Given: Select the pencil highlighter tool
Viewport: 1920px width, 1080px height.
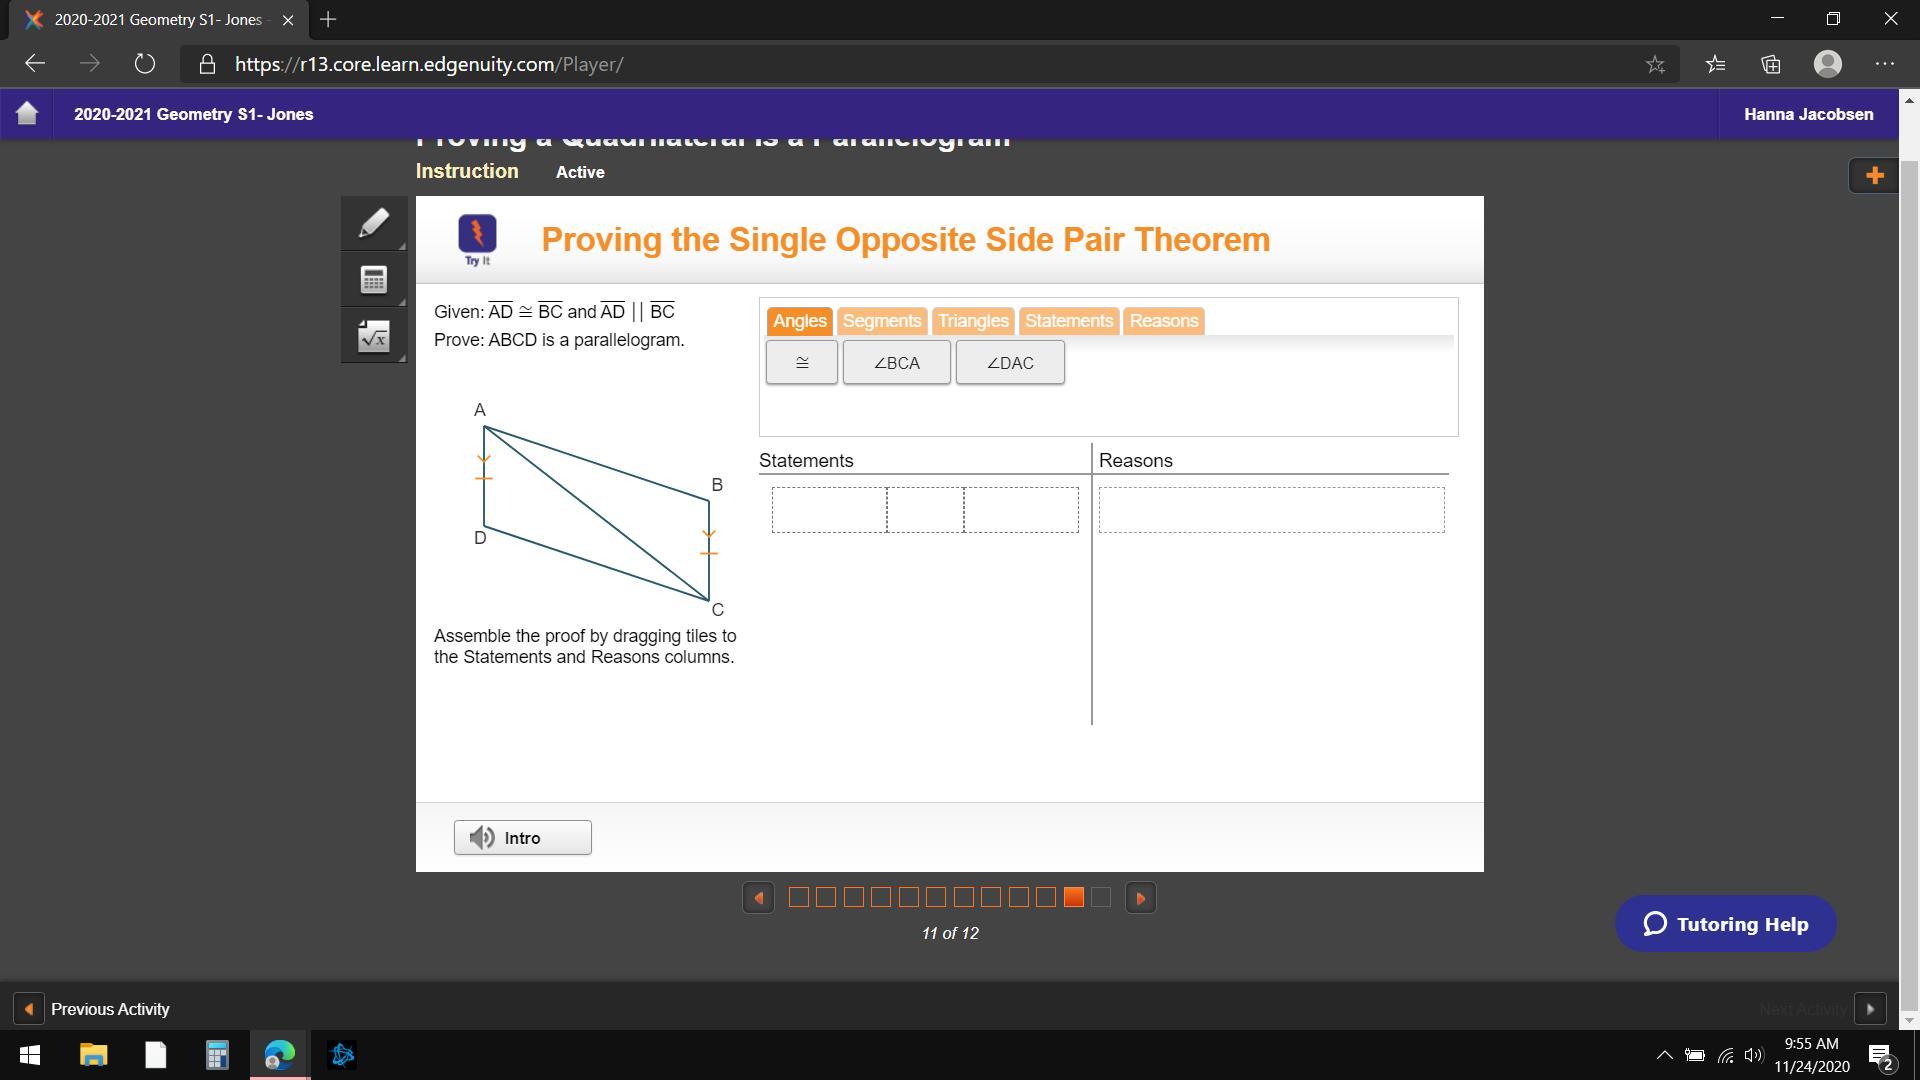Looking at the screenshot, I should point(373,223).
